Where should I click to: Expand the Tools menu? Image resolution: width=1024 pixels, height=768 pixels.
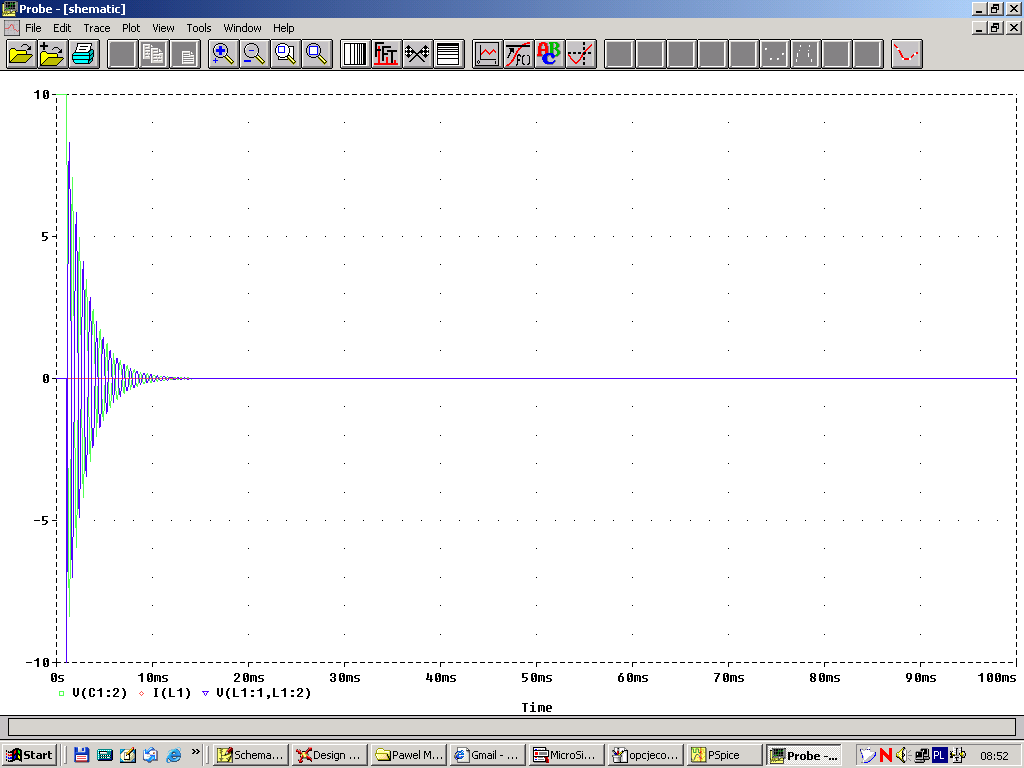pyautogui.click(x=199, y=28)
